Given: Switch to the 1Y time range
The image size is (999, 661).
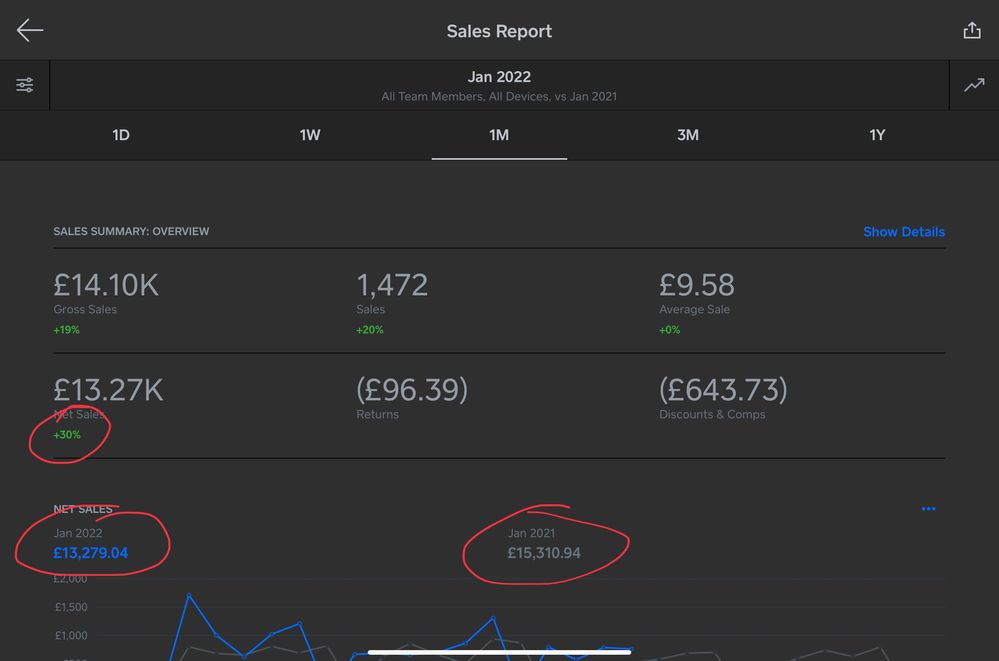Looking at the screenshot, I should coord(877,135).
